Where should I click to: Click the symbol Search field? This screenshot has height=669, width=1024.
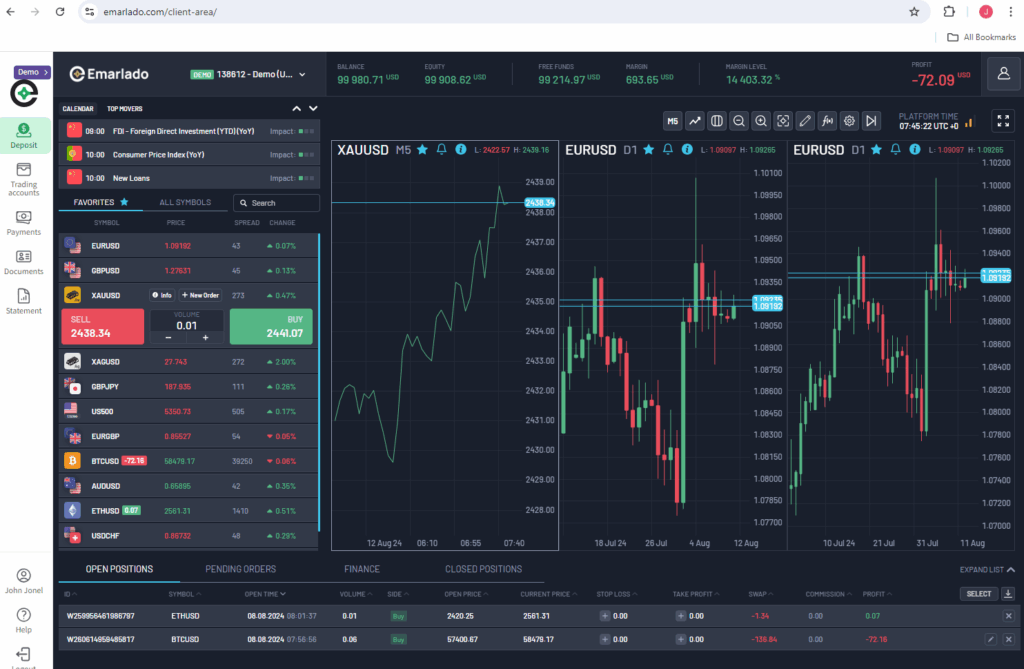[x=276, y=203]
